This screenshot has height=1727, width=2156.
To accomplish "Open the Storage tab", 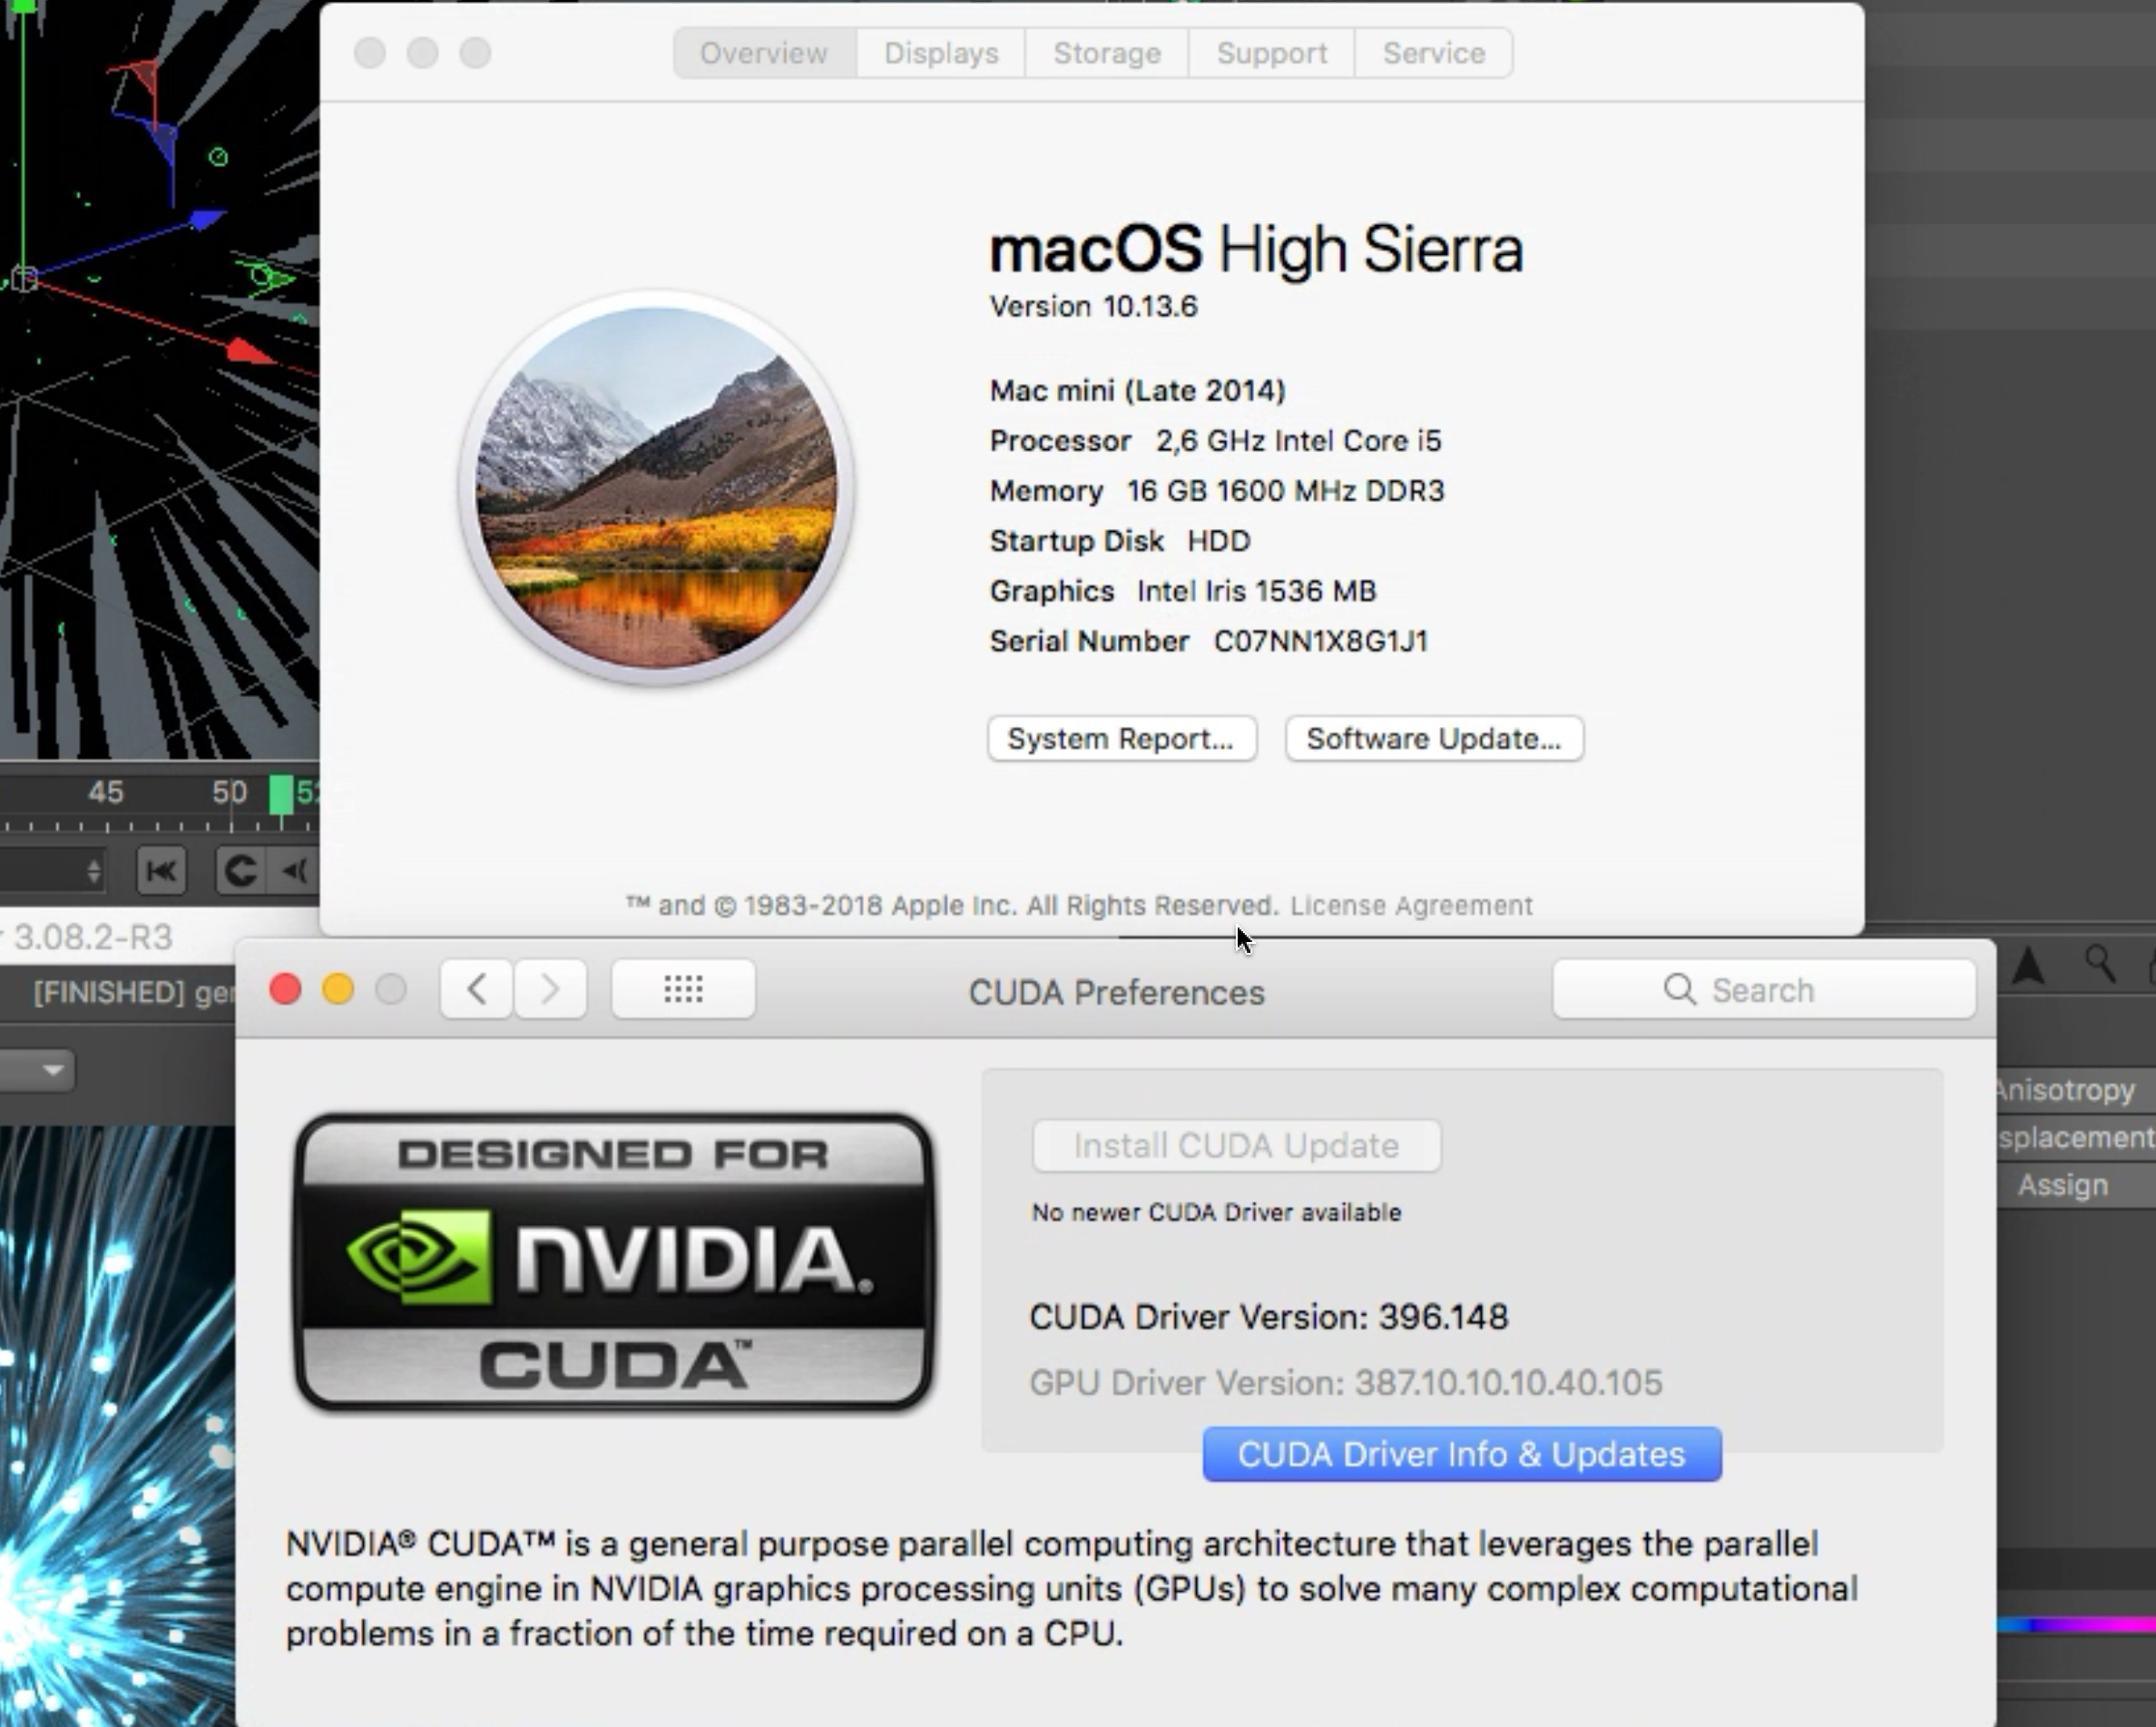I will (x=1107, y=53).
